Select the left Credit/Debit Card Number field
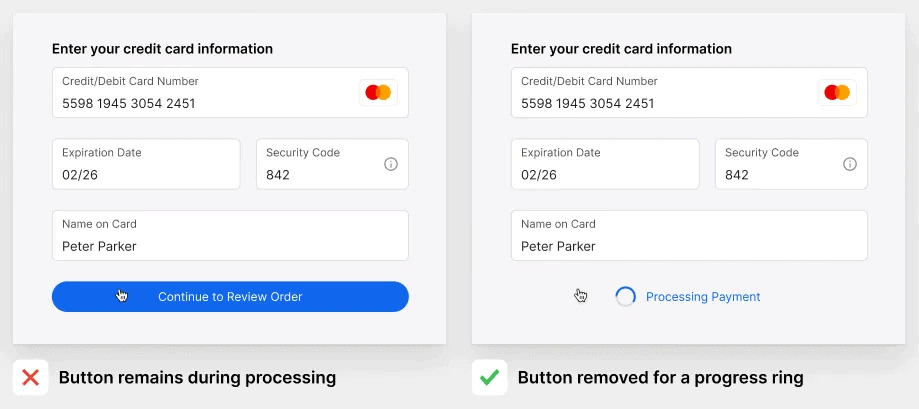 [230, 93]
